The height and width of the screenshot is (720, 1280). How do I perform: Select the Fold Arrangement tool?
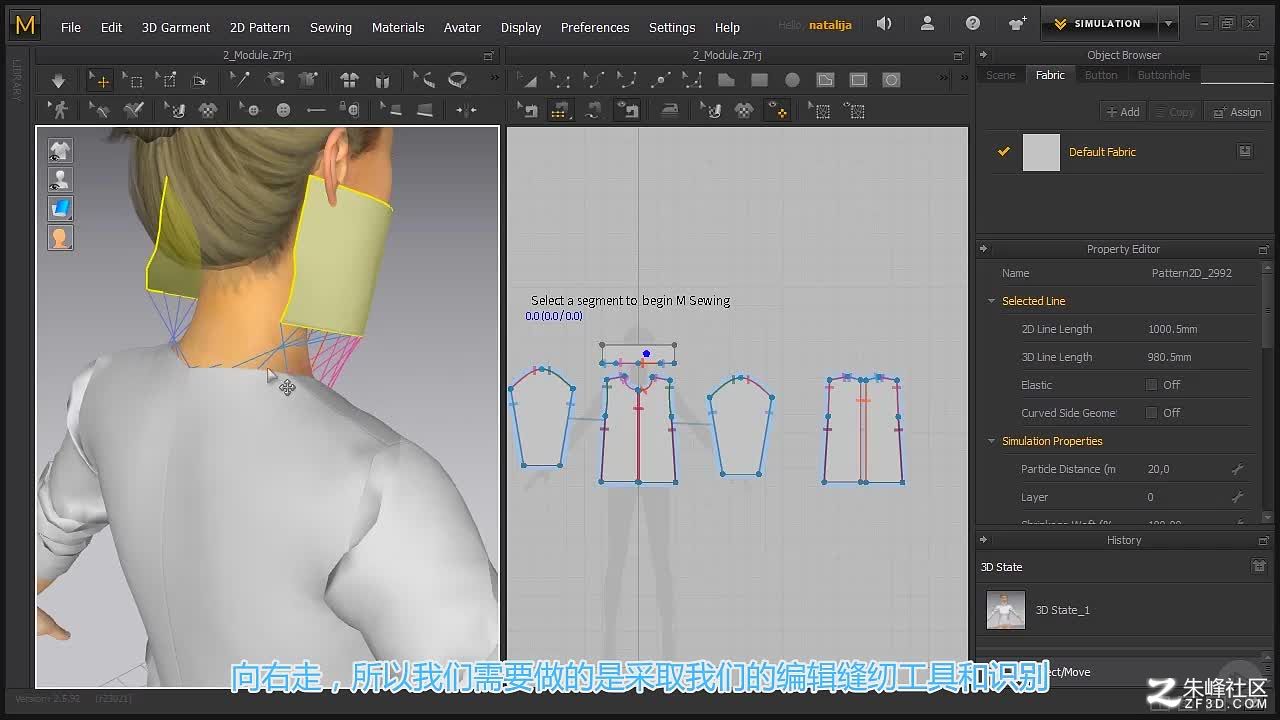(199, 80)
